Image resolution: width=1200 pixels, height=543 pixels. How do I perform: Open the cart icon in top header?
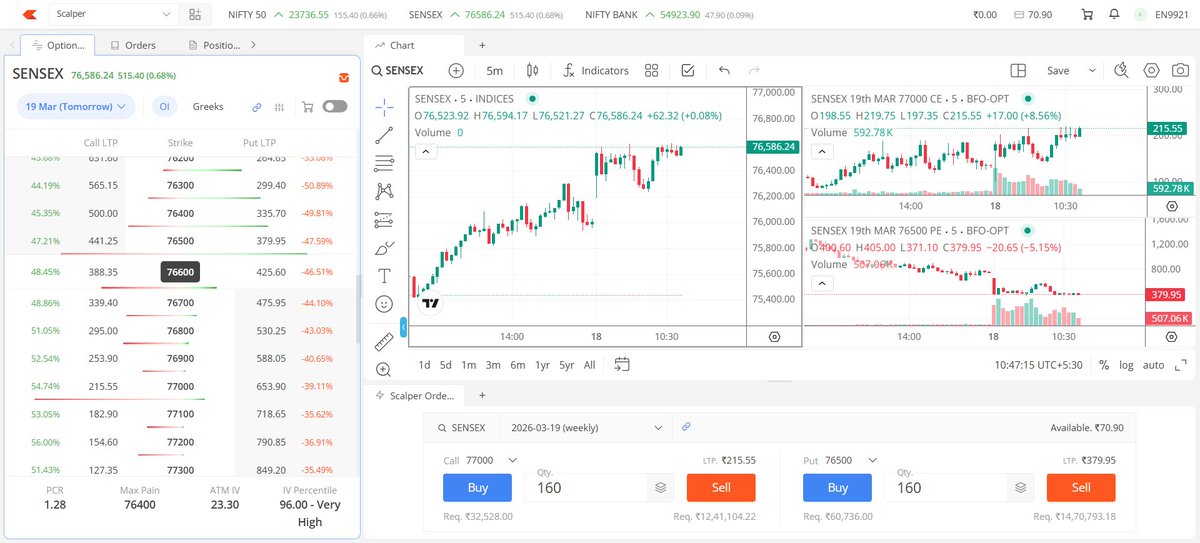pyautogui.click(x=1087, y=15)
